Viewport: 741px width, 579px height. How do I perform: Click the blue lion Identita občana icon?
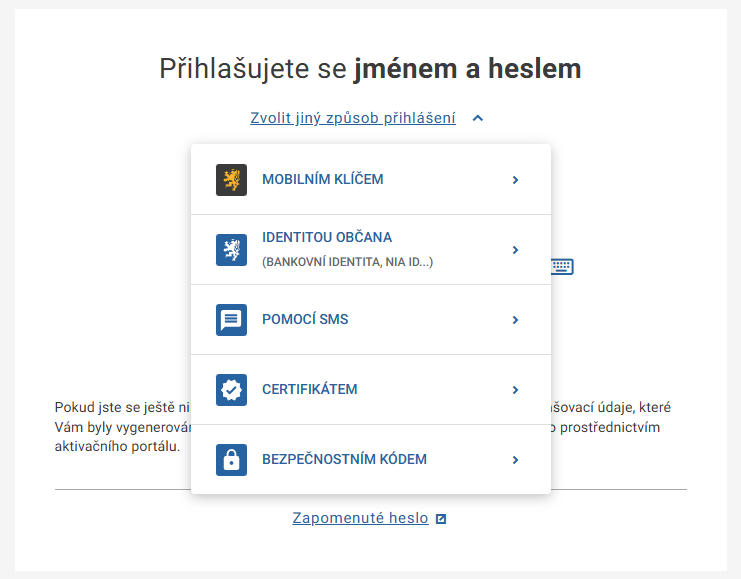point(231,250)
